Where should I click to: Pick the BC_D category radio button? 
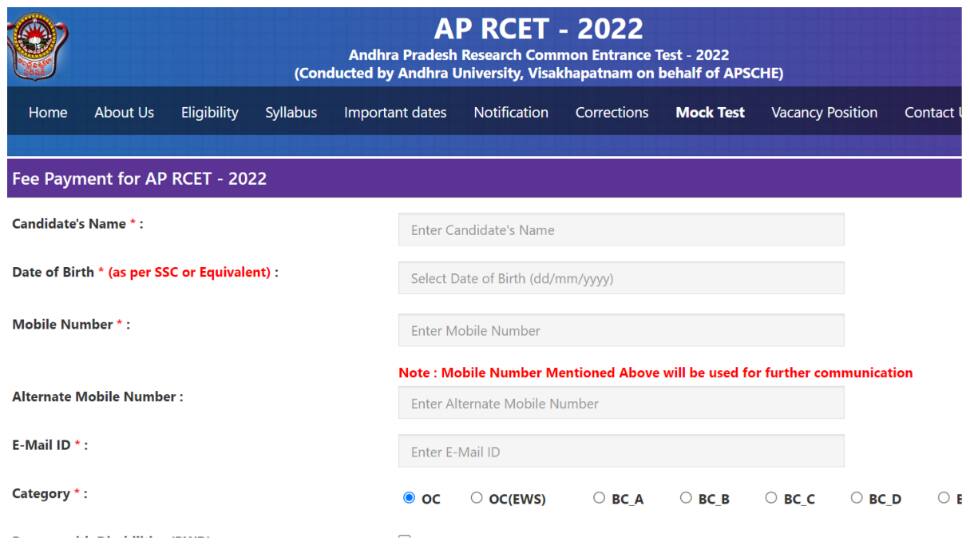click(856, 498)
